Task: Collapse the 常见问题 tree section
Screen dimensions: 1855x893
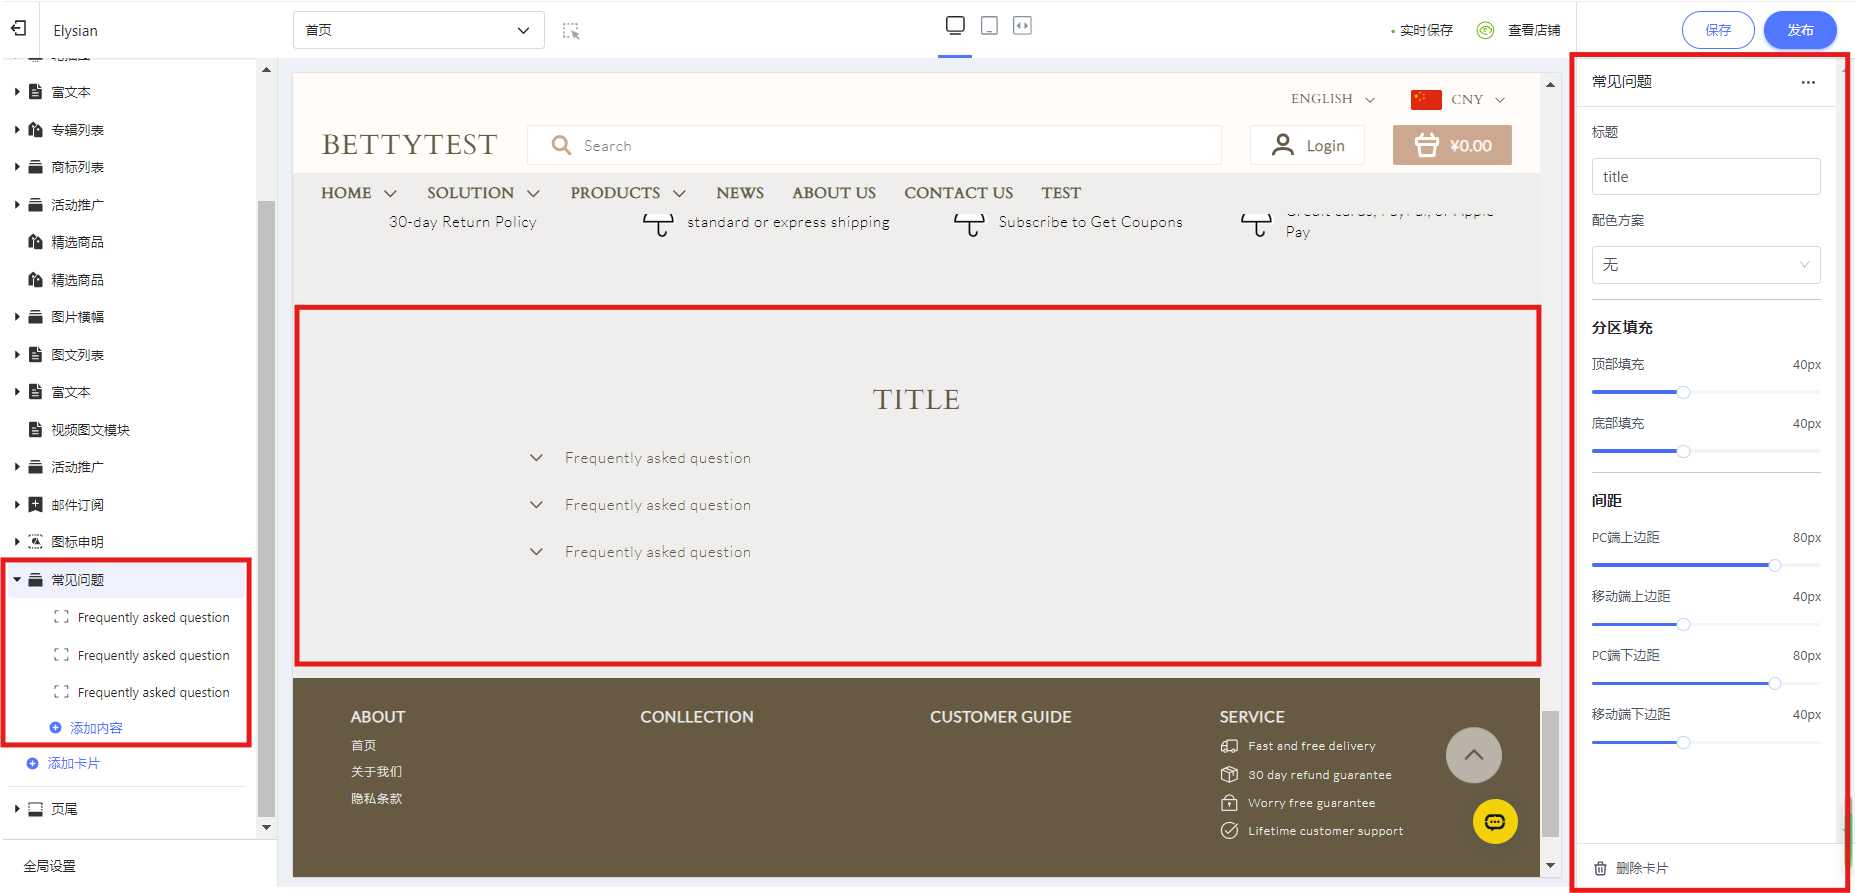Action: click(x=17, y=580)
